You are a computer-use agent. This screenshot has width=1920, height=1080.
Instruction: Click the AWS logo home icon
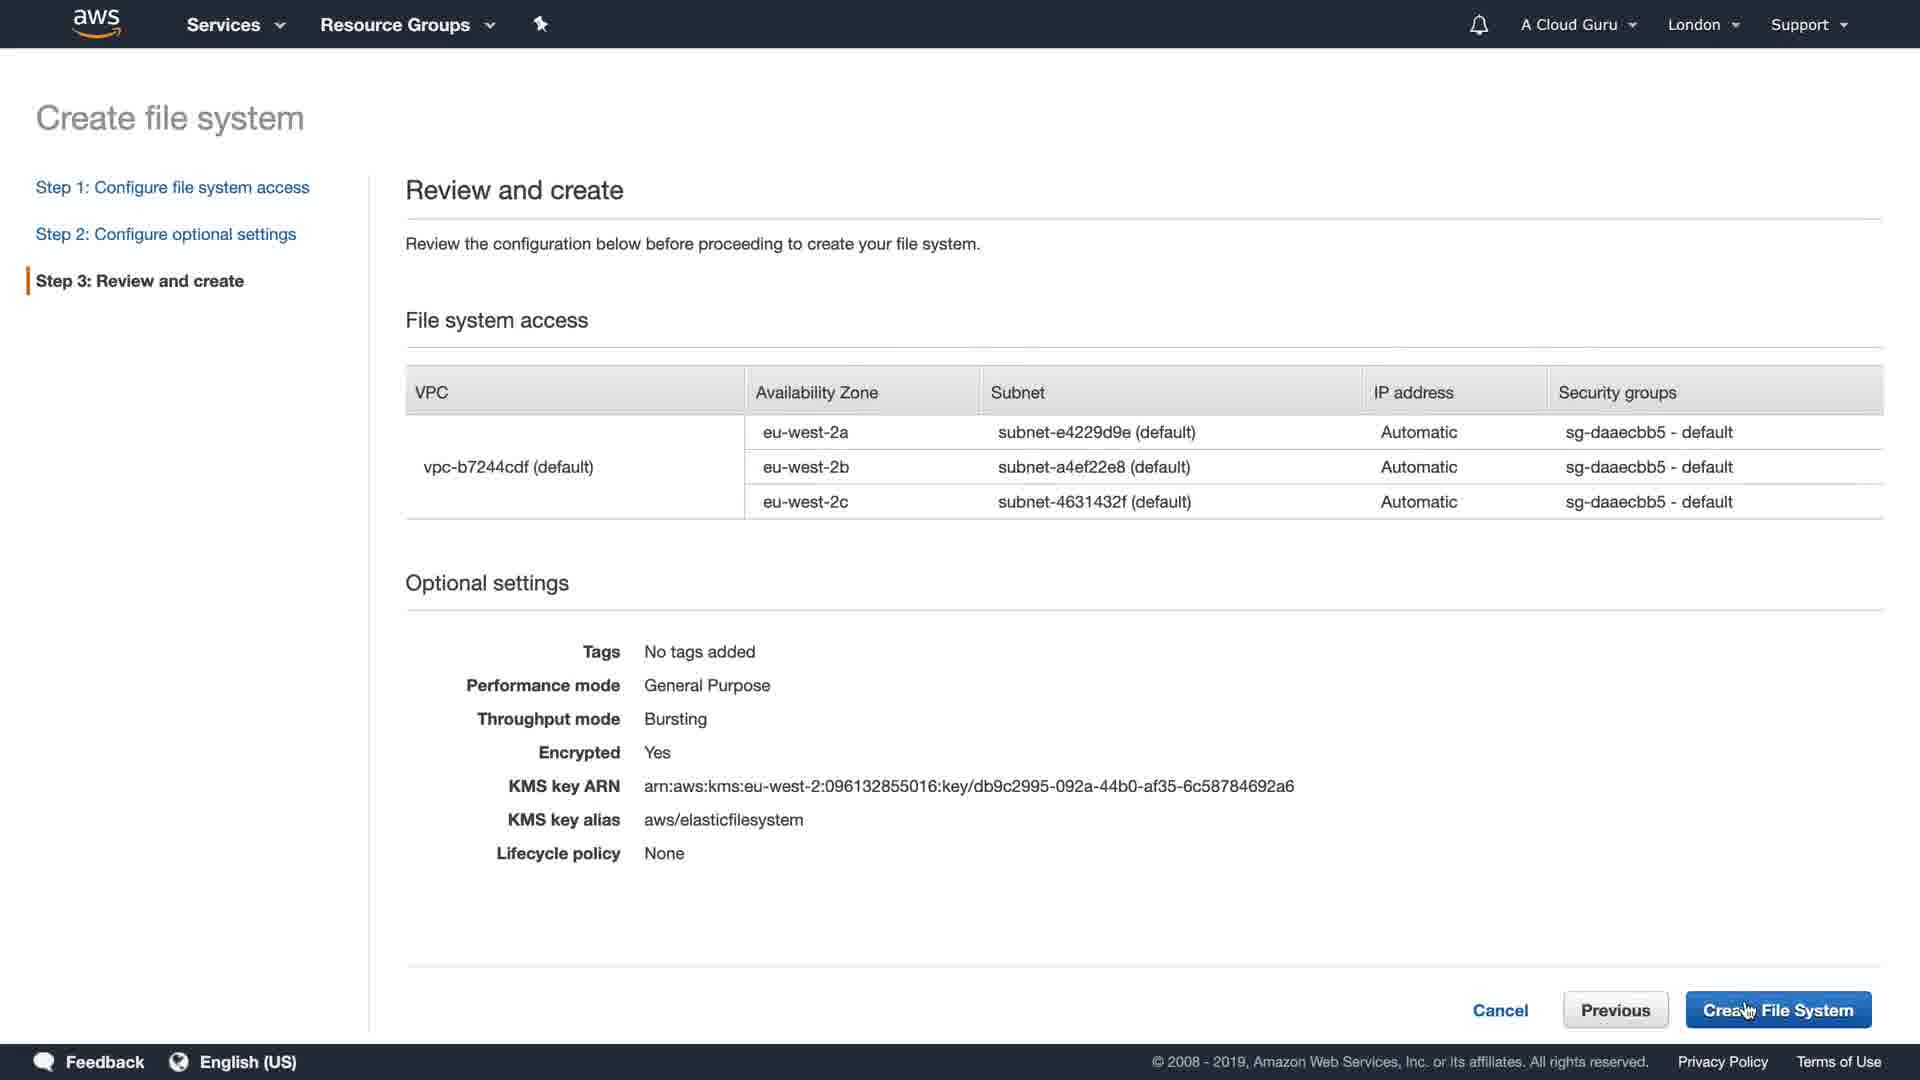click(x=97, y=24)
